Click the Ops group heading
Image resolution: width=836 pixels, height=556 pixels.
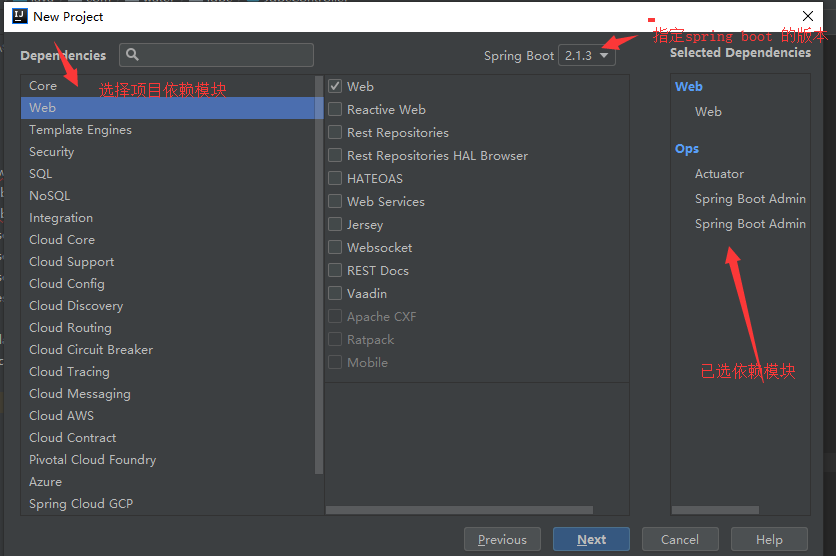click(687, 149)
